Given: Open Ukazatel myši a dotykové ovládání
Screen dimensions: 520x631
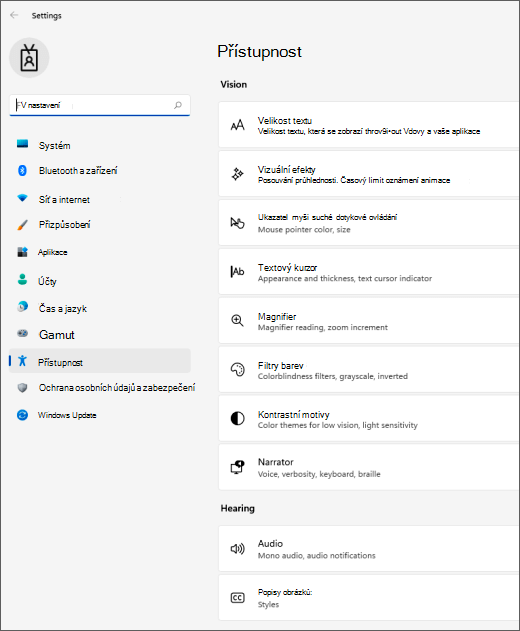Looking at the screenshot, I should pos(369,223).
